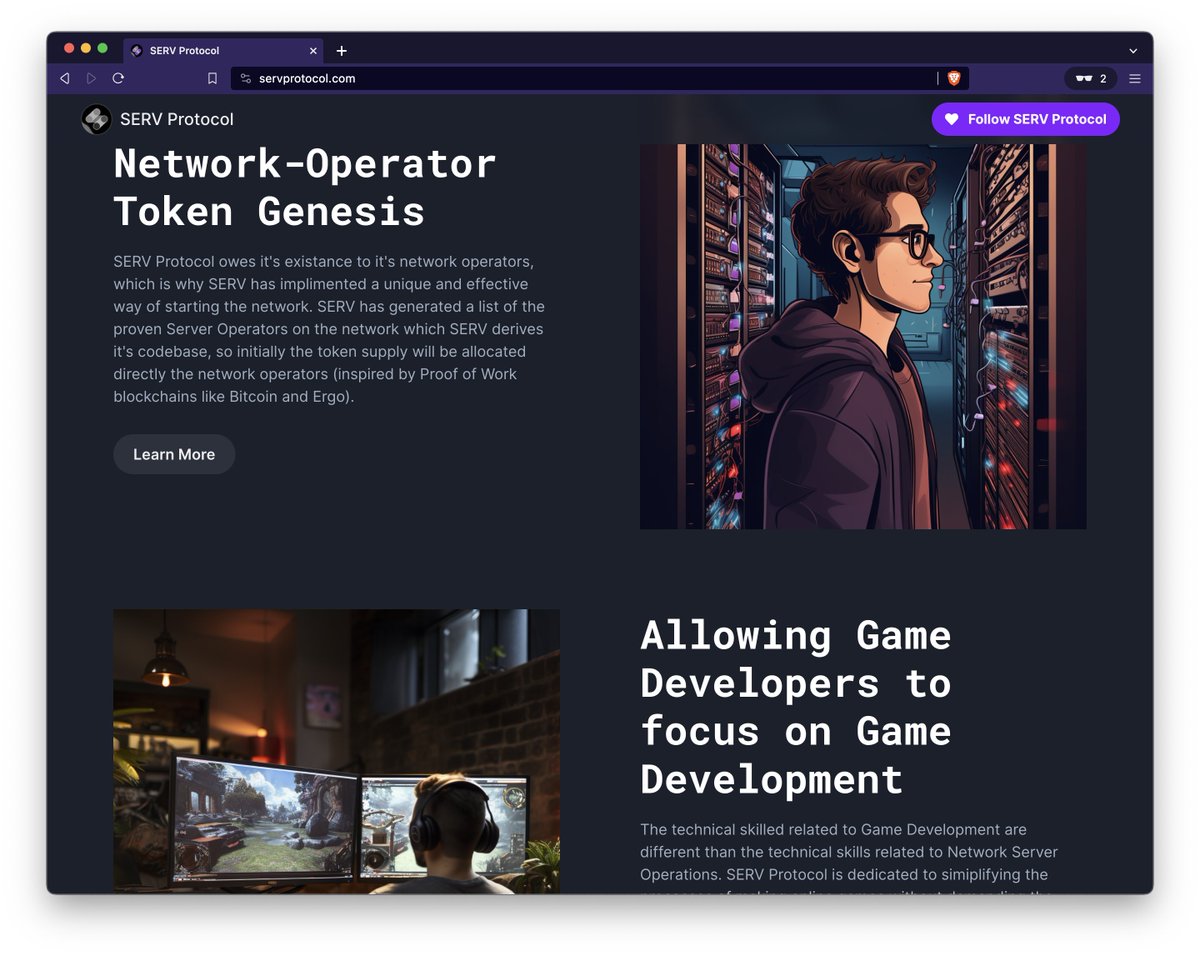Viewport: 1200px width, 956px height.
Task: Click the SERV Protocol logo icon
Action: tap(96, 119)
